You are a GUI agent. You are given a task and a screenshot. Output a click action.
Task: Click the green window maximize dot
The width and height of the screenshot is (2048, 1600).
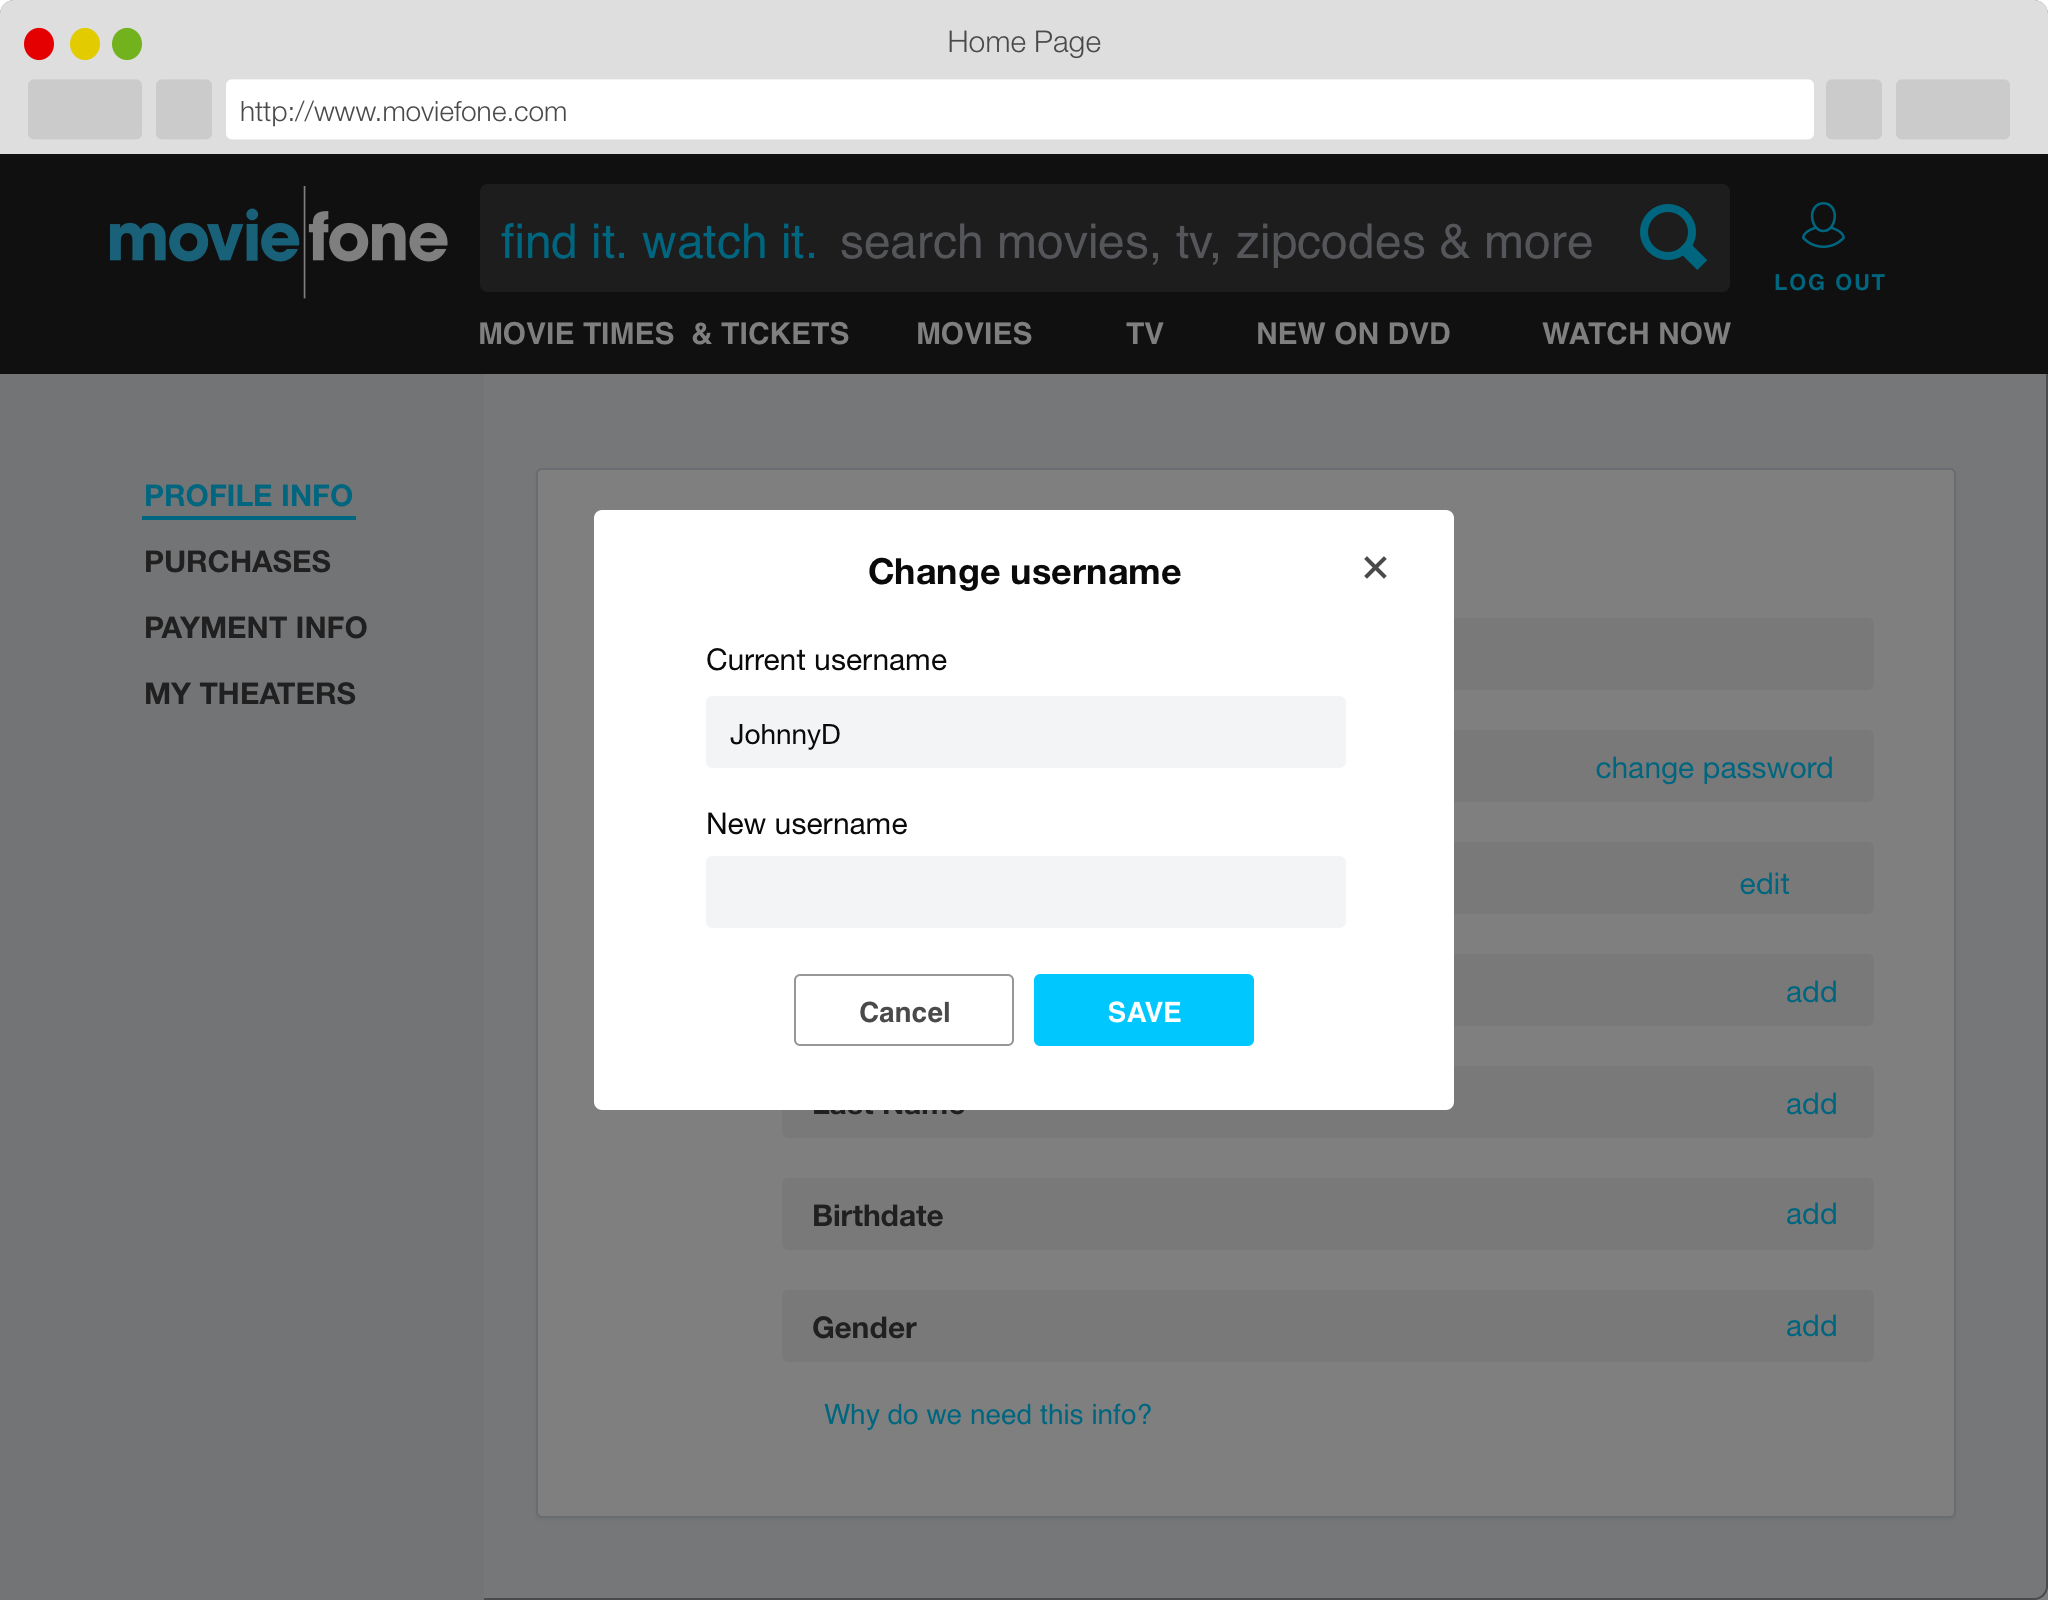(x=127, y=44)
